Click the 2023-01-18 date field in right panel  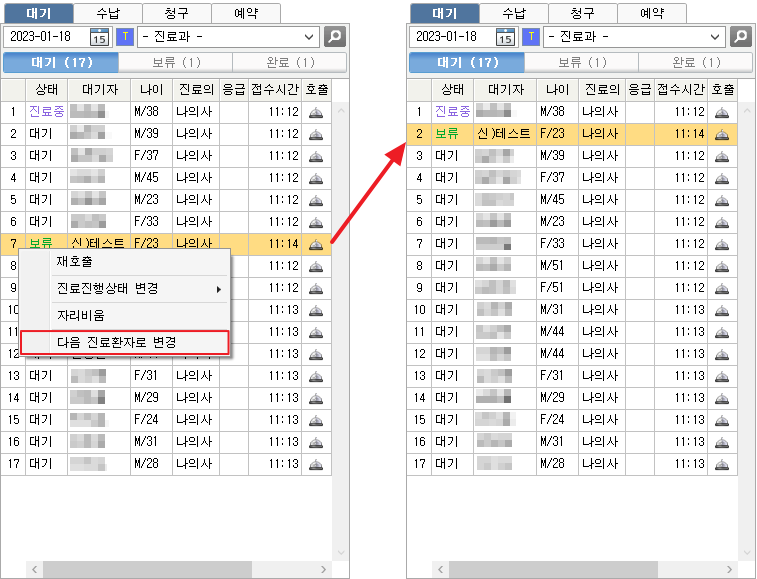pyautogui.click(x=448, y=37)
